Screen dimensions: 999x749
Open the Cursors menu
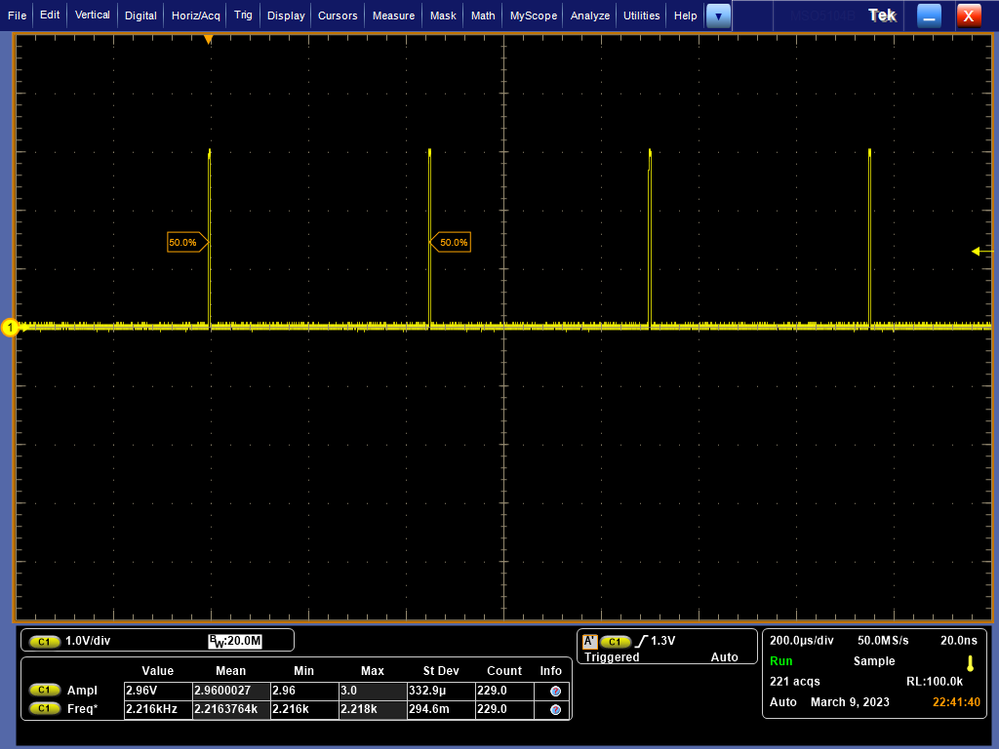[338, 16]
